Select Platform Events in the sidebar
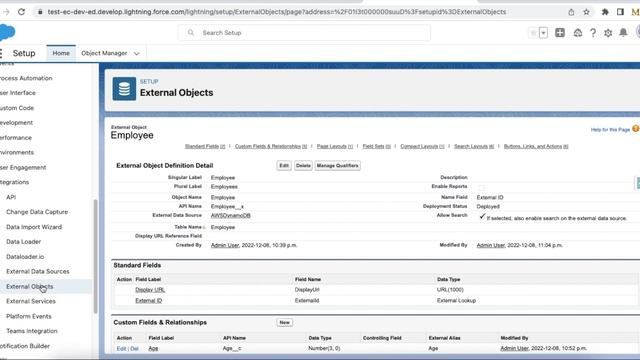 [29, 316]
